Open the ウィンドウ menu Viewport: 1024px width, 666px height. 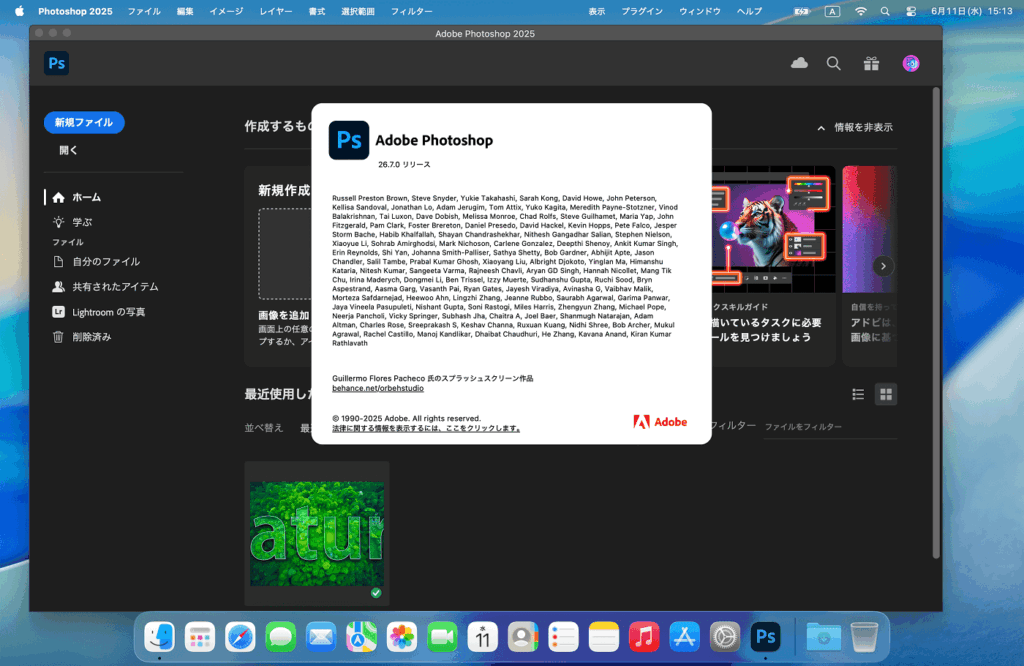pyautogui.click(x=700, y=11)
